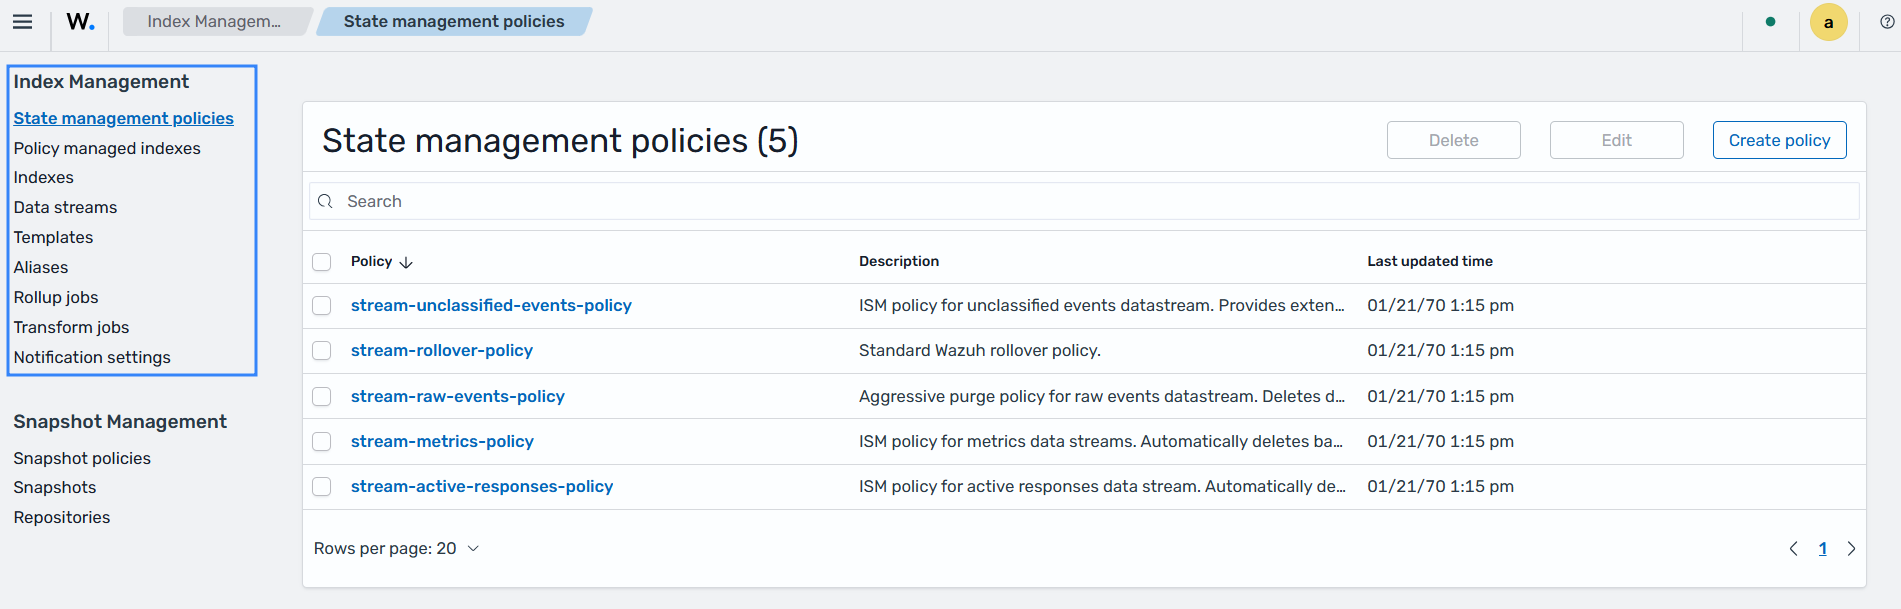The image size is (1901, 609).
Task: Check stream-metrics-policy row checkbox
Action: [321, 441]
